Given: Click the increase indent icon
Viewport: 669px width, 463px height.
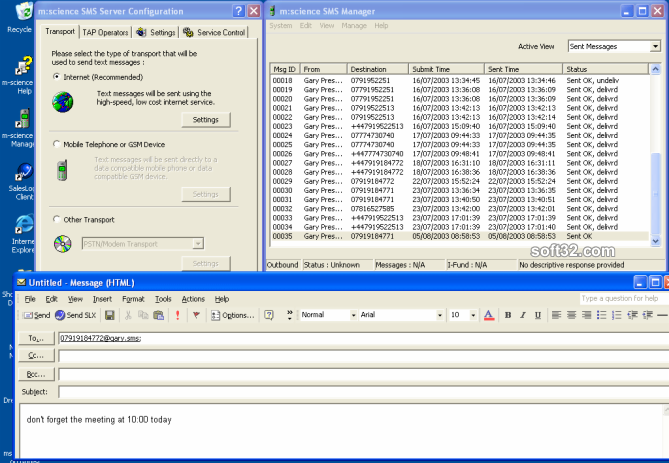Looking at the screenshot, I should [x=648, y=315].
